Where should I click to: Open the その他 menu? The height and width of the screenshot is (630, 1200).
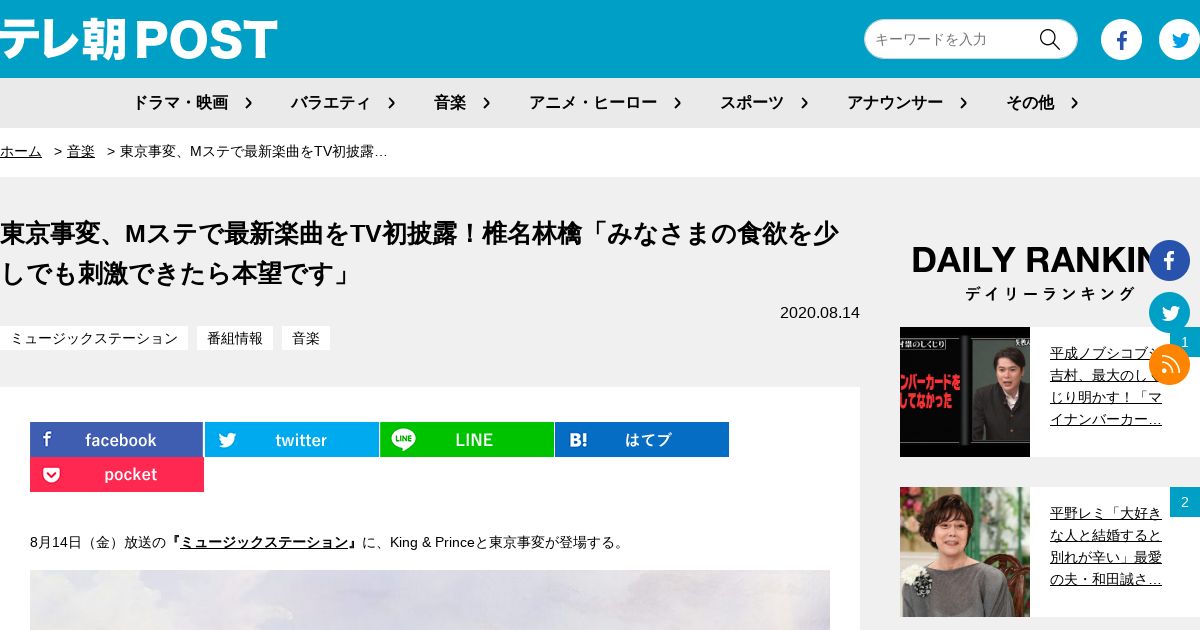coord(1030,102)
